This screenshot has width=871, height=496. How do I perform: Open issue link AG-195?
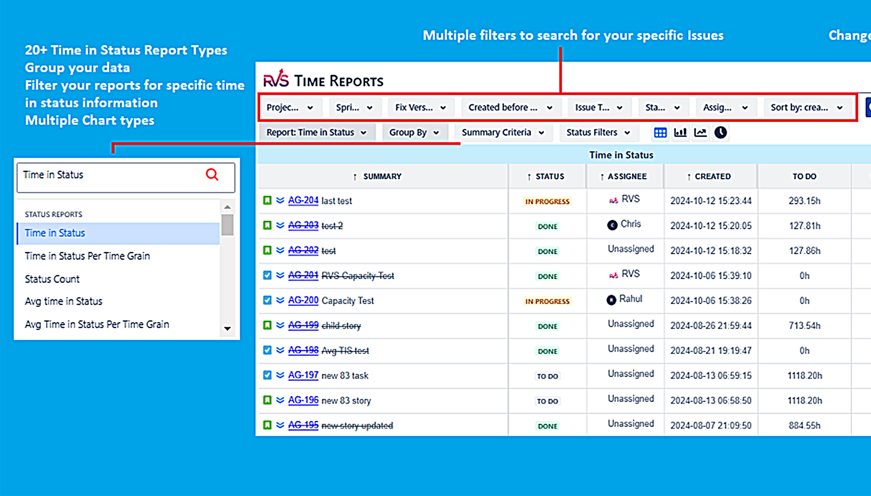pyautogui.click(x=303, y=425)
